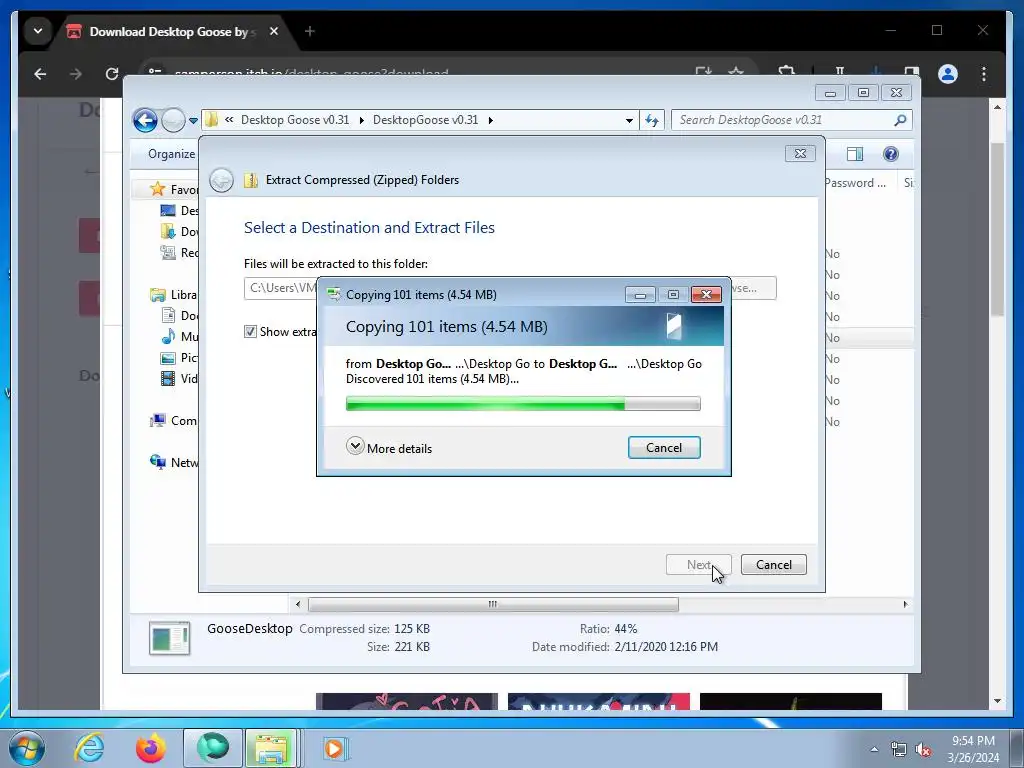Select Favorites in Explorer navigation pane
This screenshot has height=768, width=1024.
click(174, 189)
